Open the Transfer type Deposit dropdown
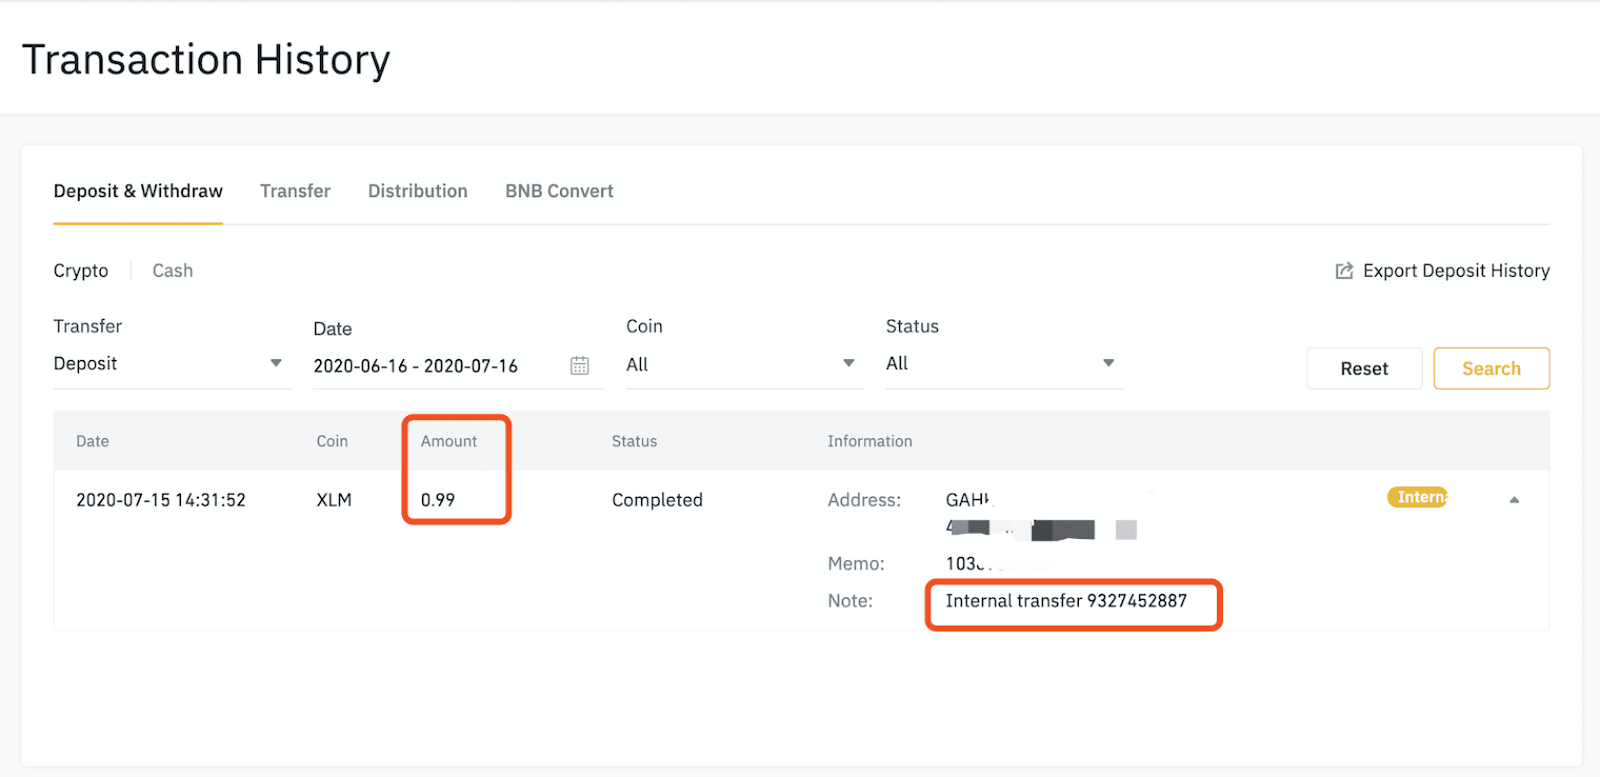This screenshot has width=1600, height=777. (x=171, y=364)
